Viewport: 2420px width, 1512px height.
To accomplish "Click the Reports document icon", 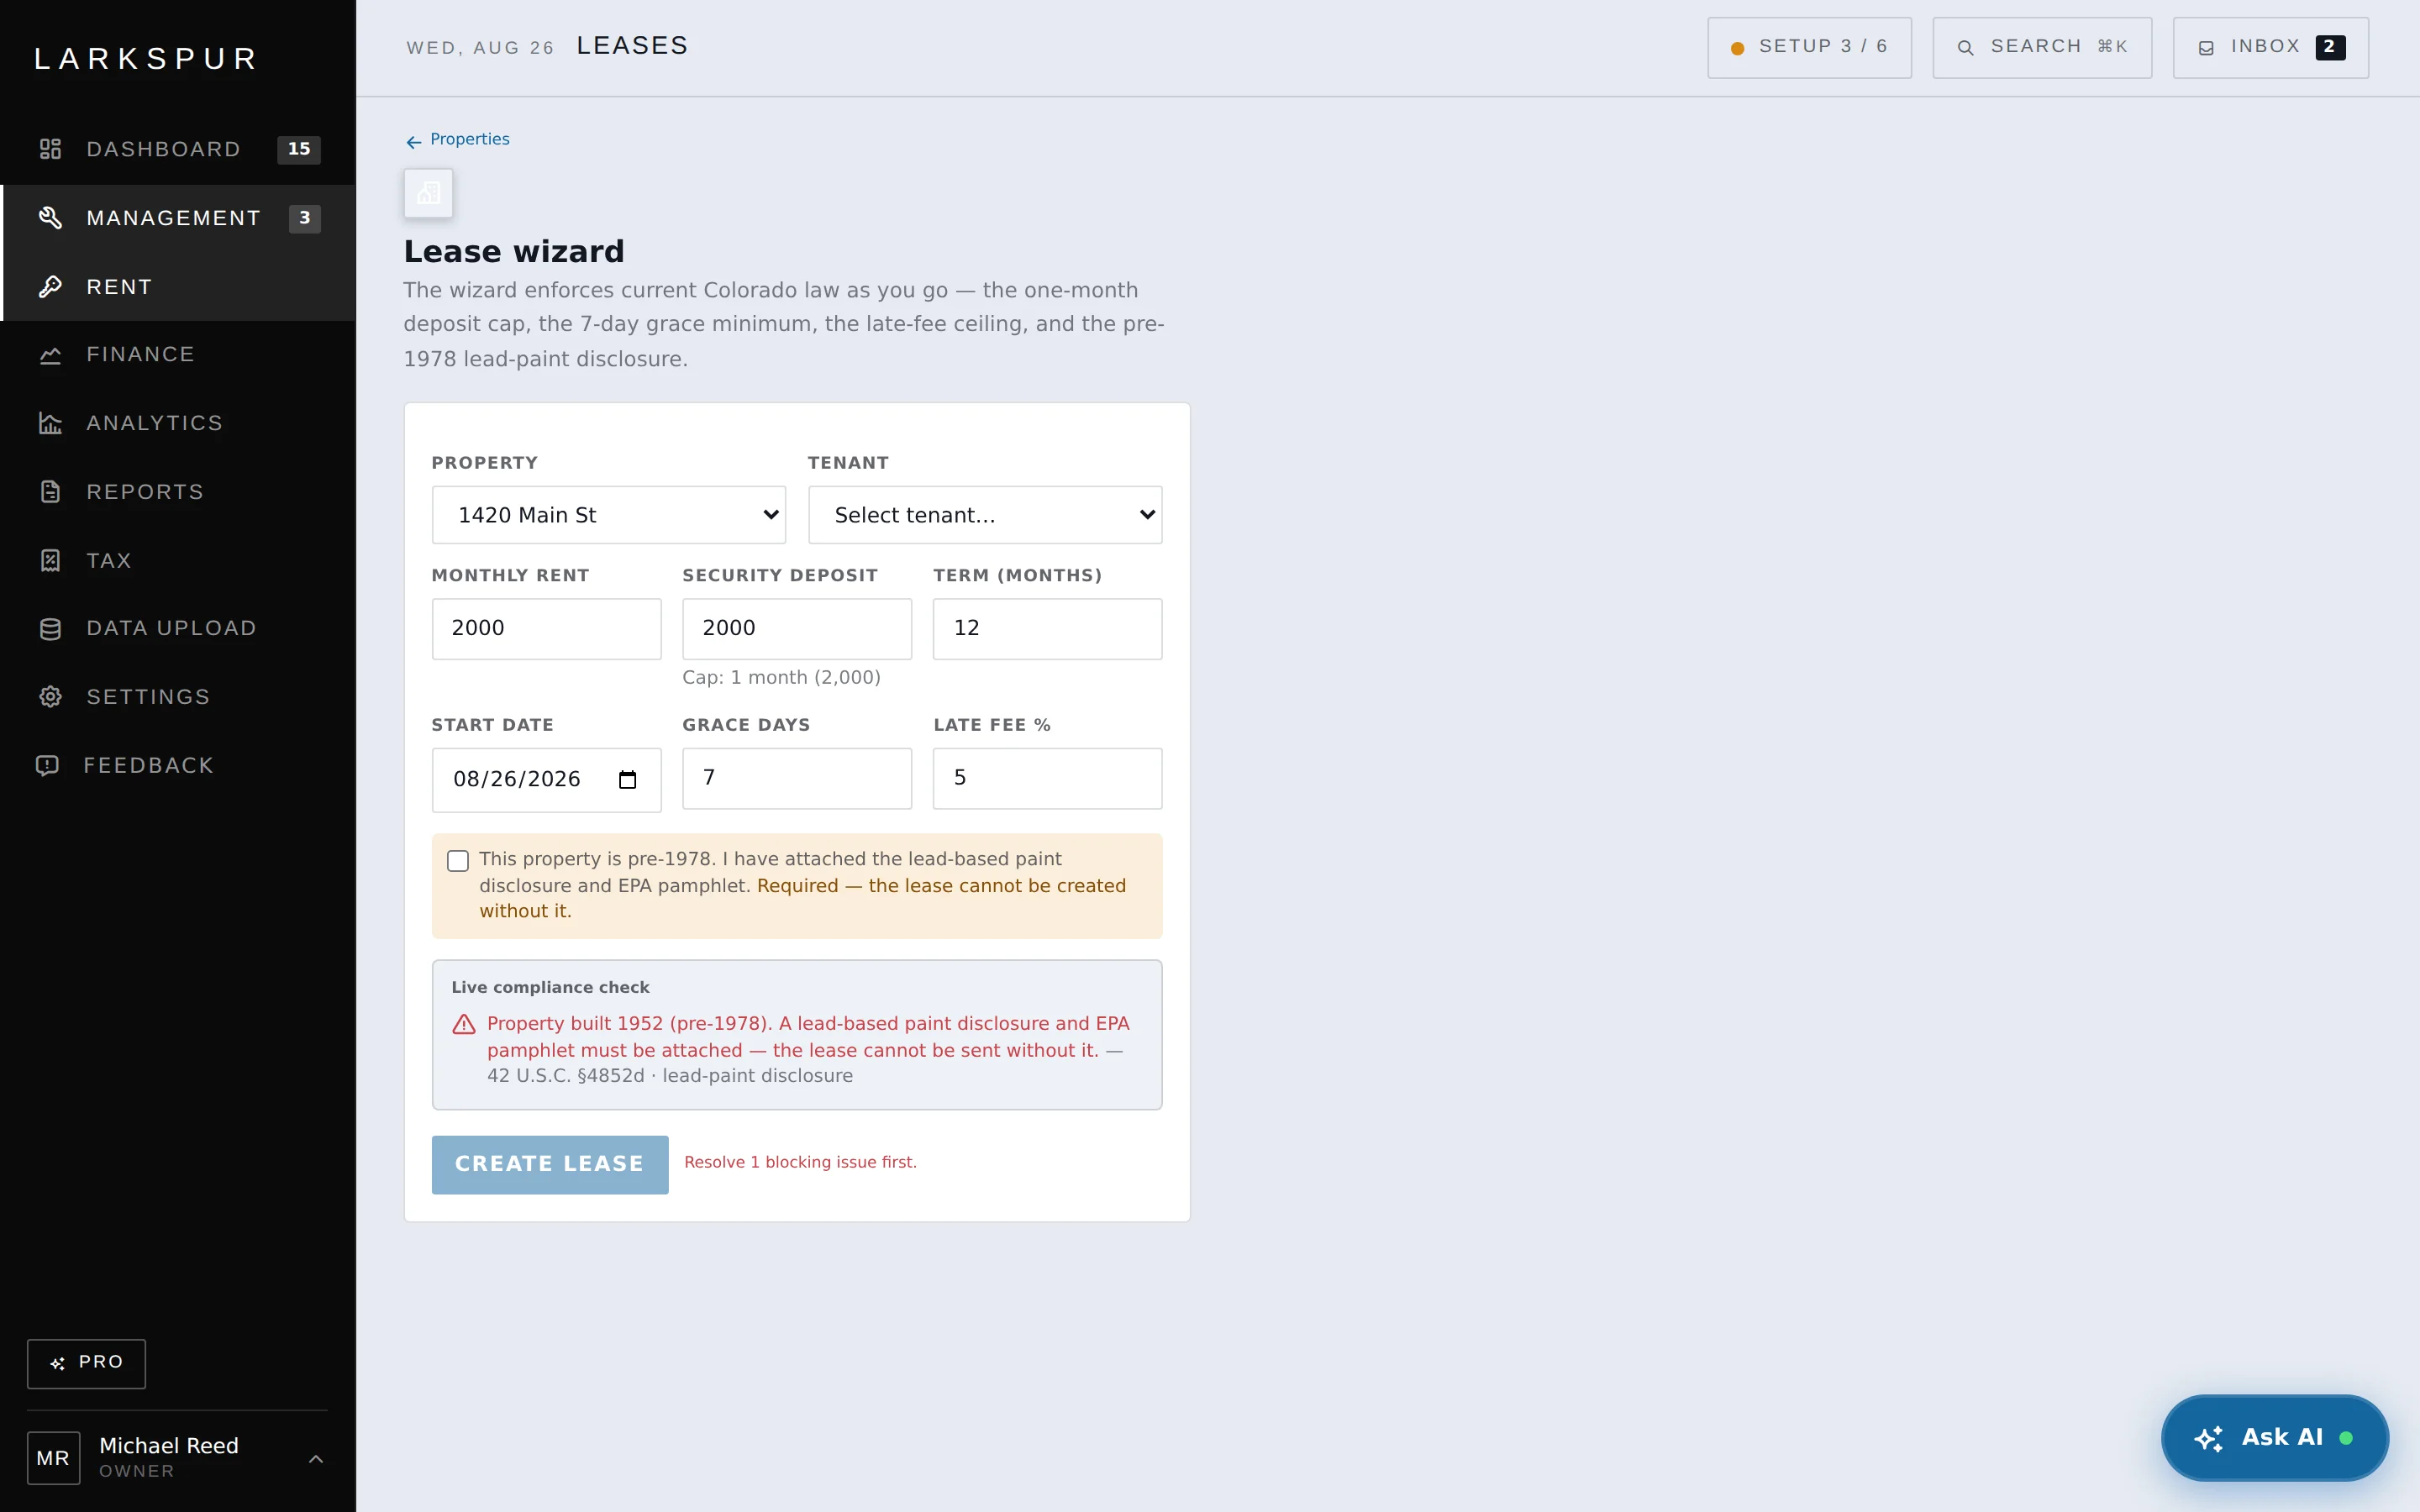I will (x=50, y=492).
